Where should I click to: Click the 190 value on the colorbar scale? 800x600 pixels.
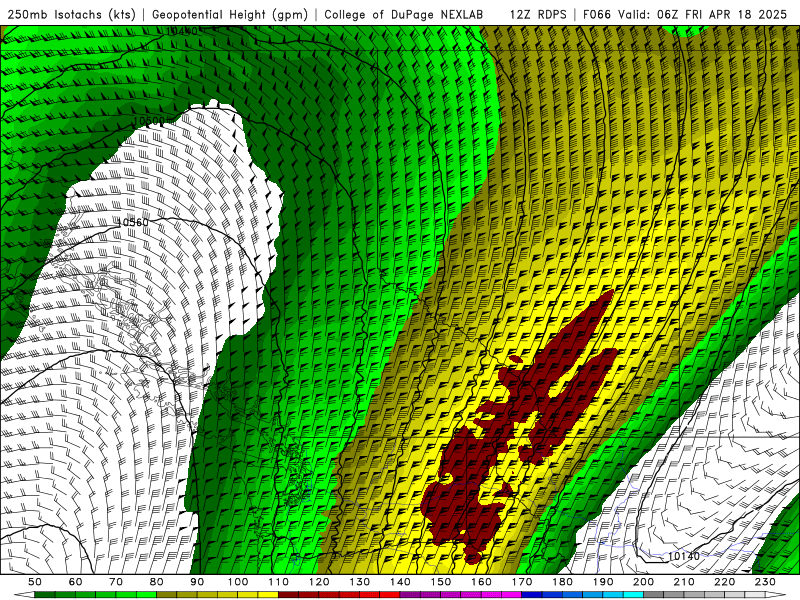pyautogui.click(x=603, y=582)
